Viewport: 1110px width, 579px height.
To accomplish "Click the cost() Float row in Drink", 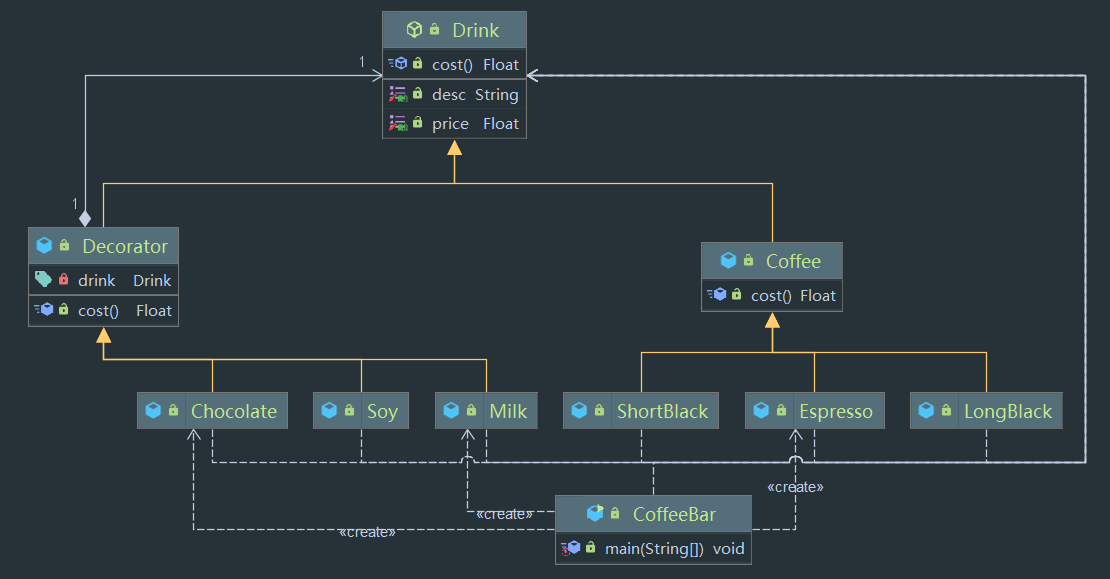I will point(454,64).
